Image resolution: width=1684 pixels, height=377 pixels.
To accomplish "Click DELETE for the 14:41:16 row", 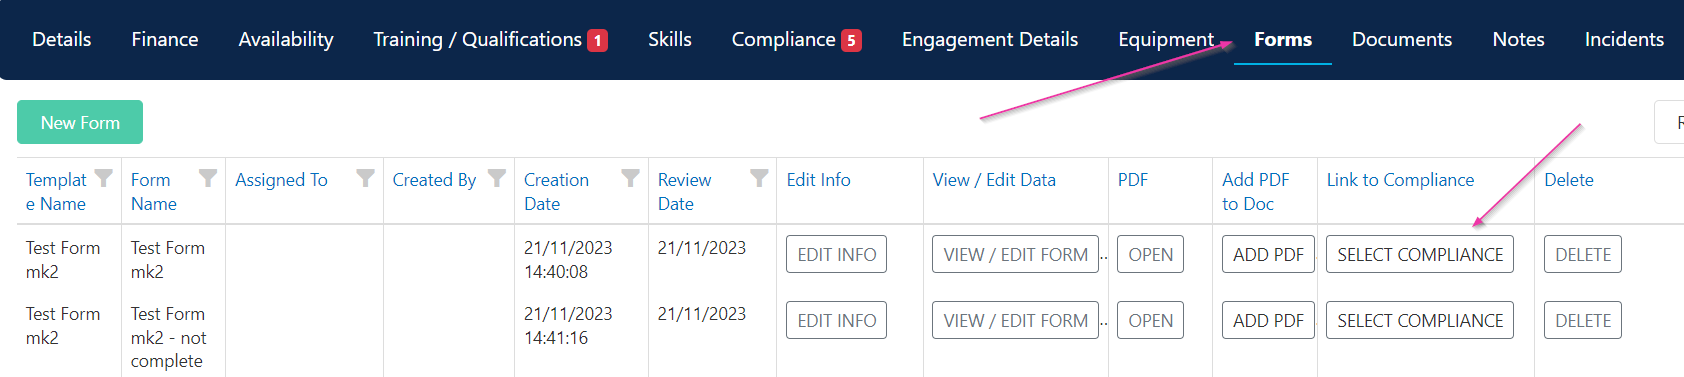I will coord(1583,320).
